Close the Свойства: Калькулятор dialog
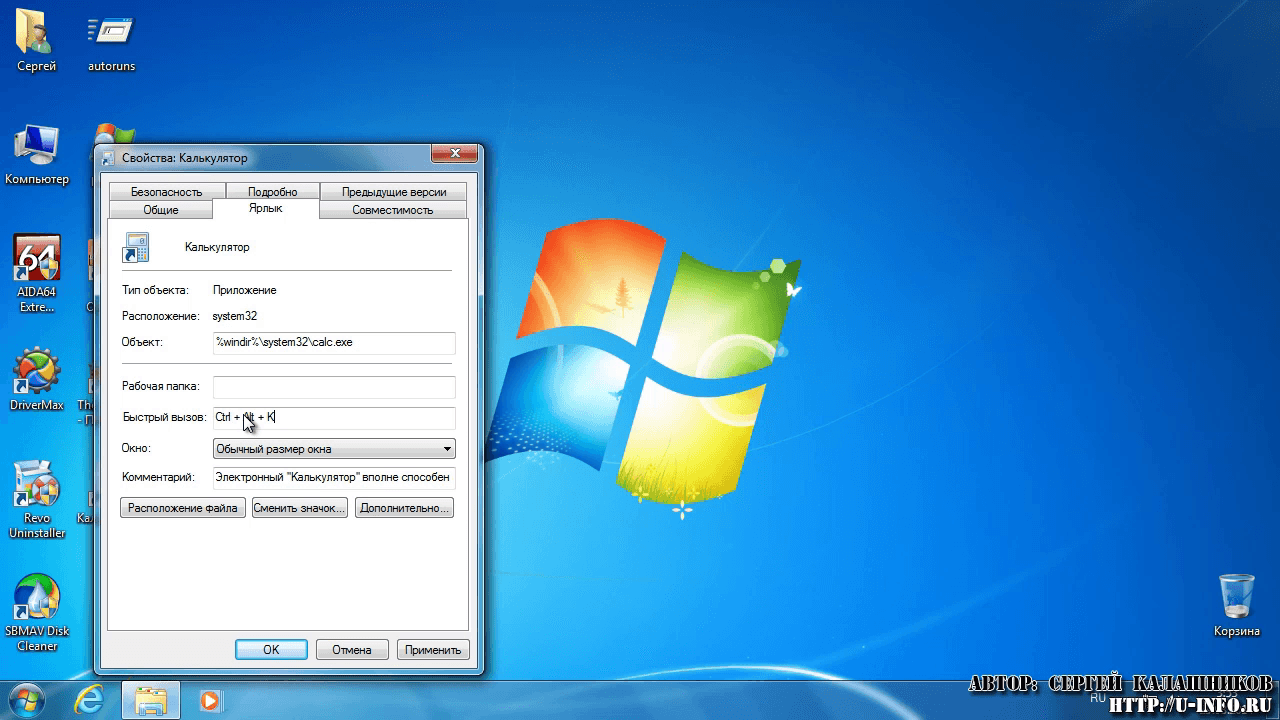The image size is (1280, 720). (453, 154)
